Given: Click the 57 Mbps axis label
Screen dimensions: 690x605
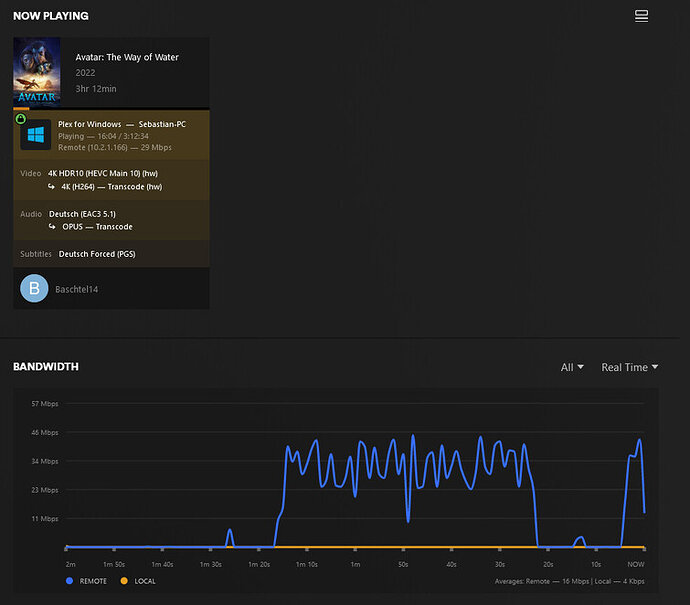Looking at the screenshot, I should [44, 403].
